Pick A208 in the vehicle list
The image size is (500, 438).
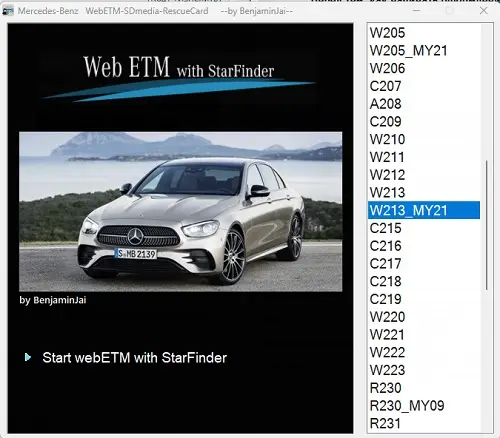click(424, 104)
